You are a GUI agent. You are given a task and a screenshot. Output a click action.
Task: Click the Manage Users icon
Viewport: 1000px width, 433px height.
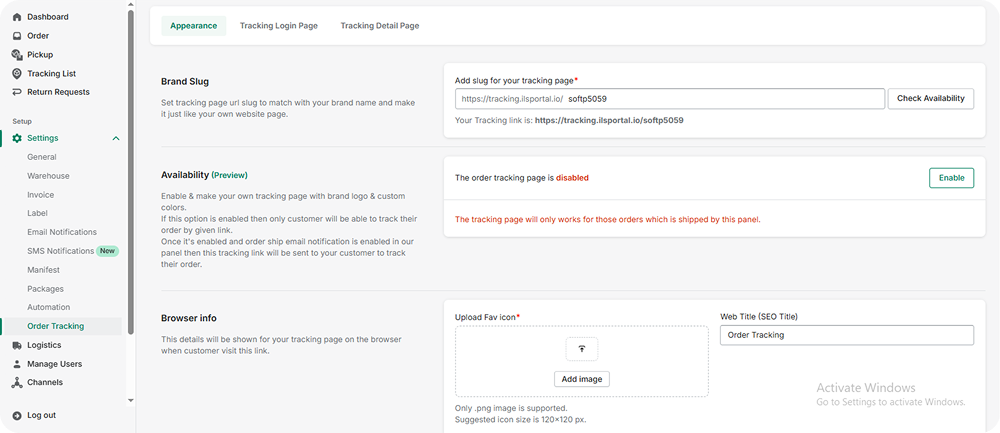17,364
